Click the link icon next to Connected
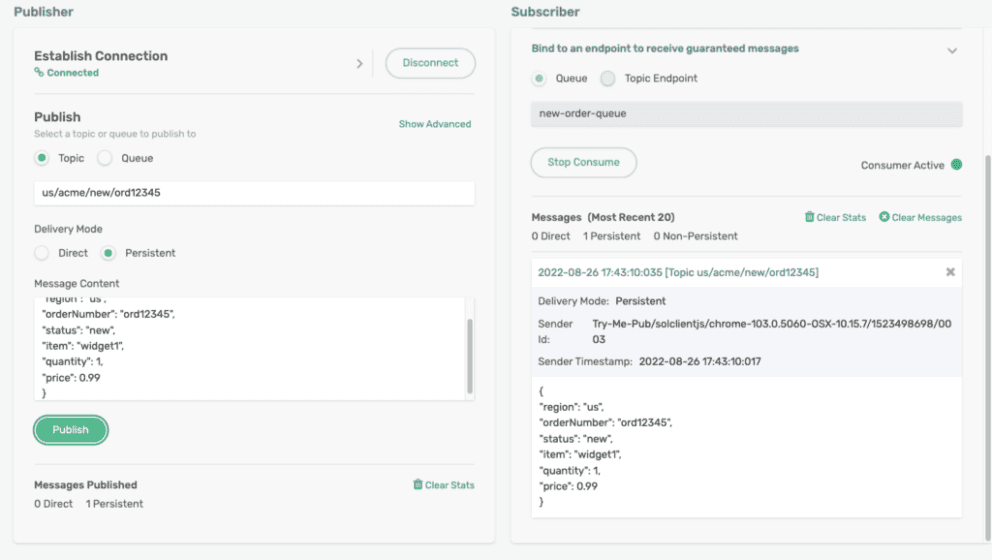This screenshot has height=560, width=992. (x=39, y=73)
